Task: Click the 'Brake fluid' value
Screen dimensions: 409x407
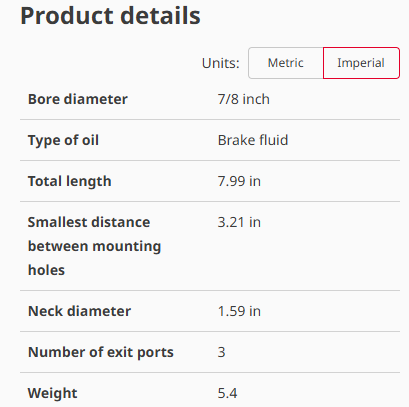Action: pos(253,140)
